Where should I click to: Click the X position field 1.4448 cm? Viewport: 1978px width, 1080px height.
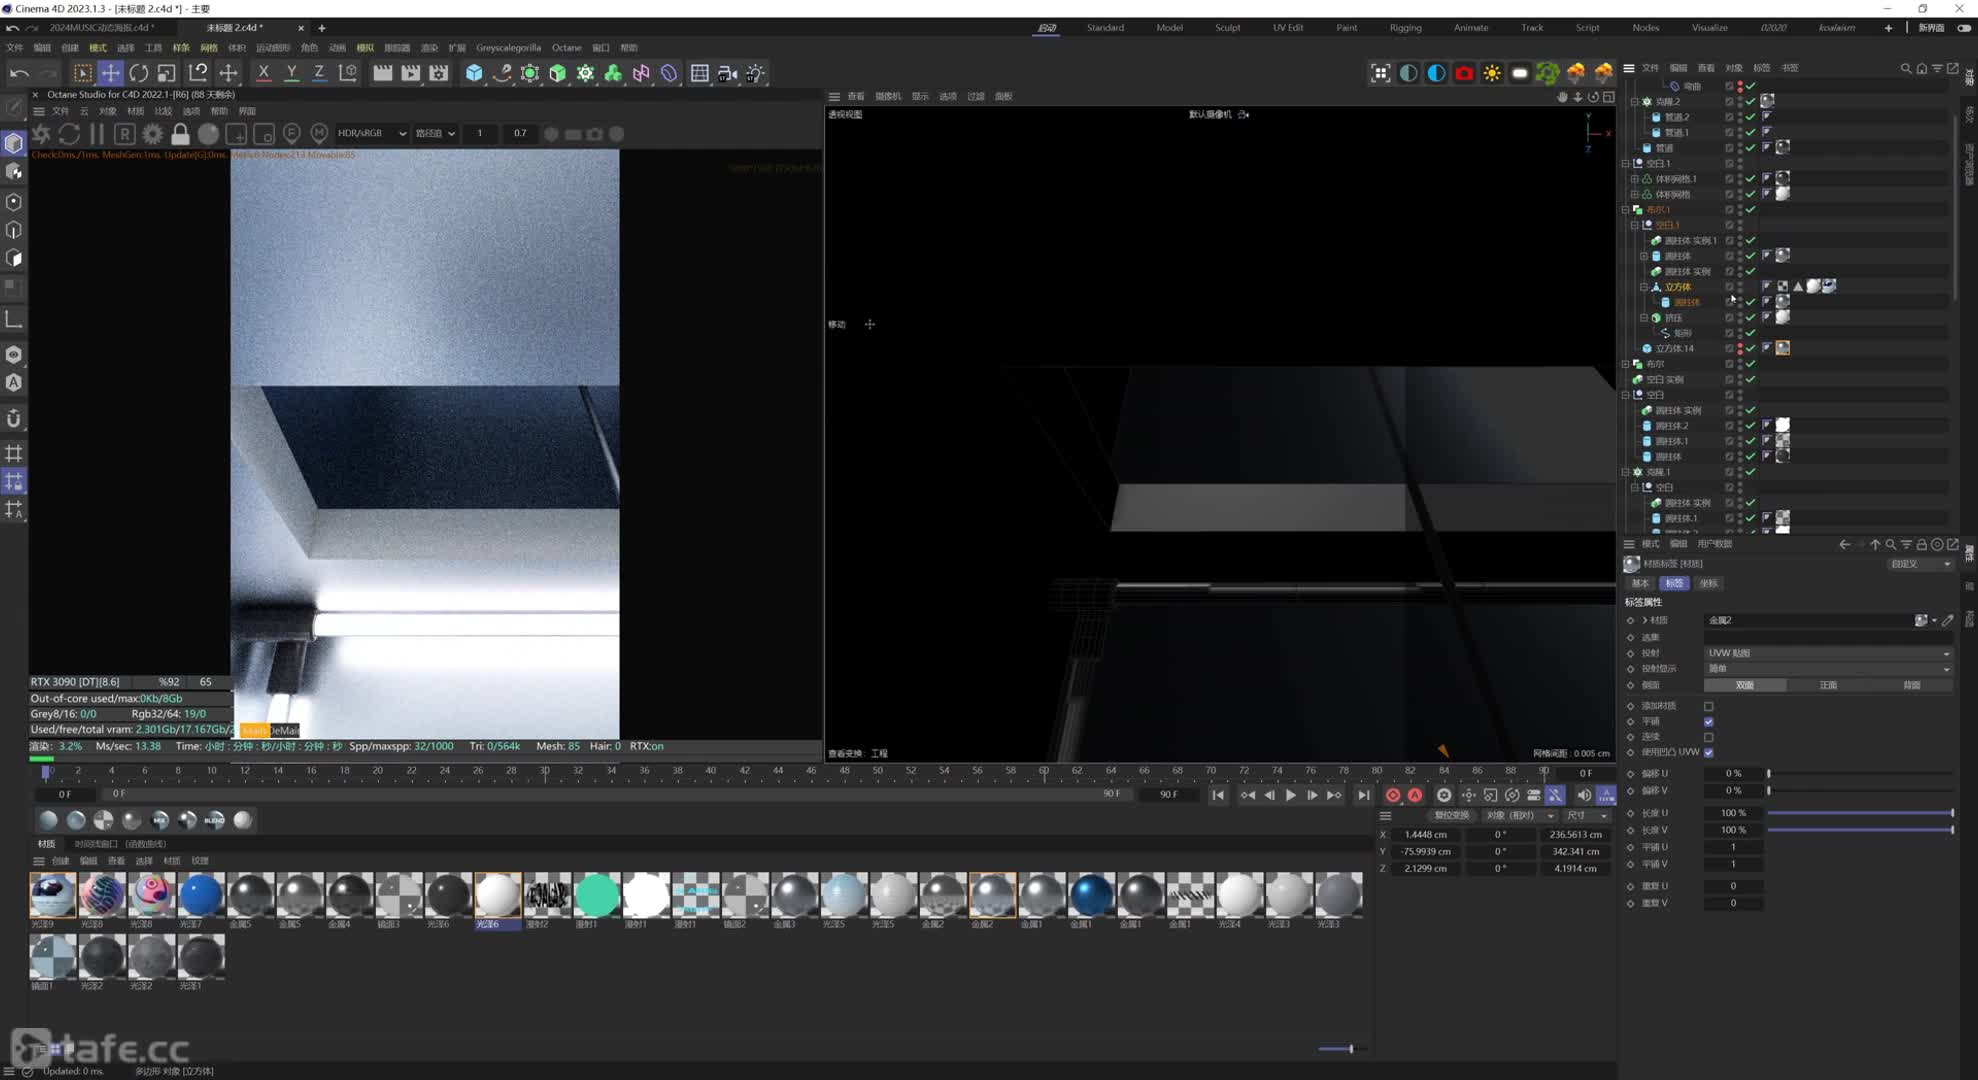click(1427, 834)
